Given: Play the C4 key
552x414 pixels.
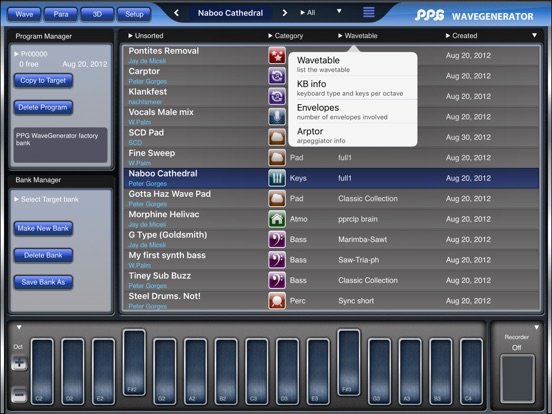Looking at the screenshot, I should pos(471,371).
